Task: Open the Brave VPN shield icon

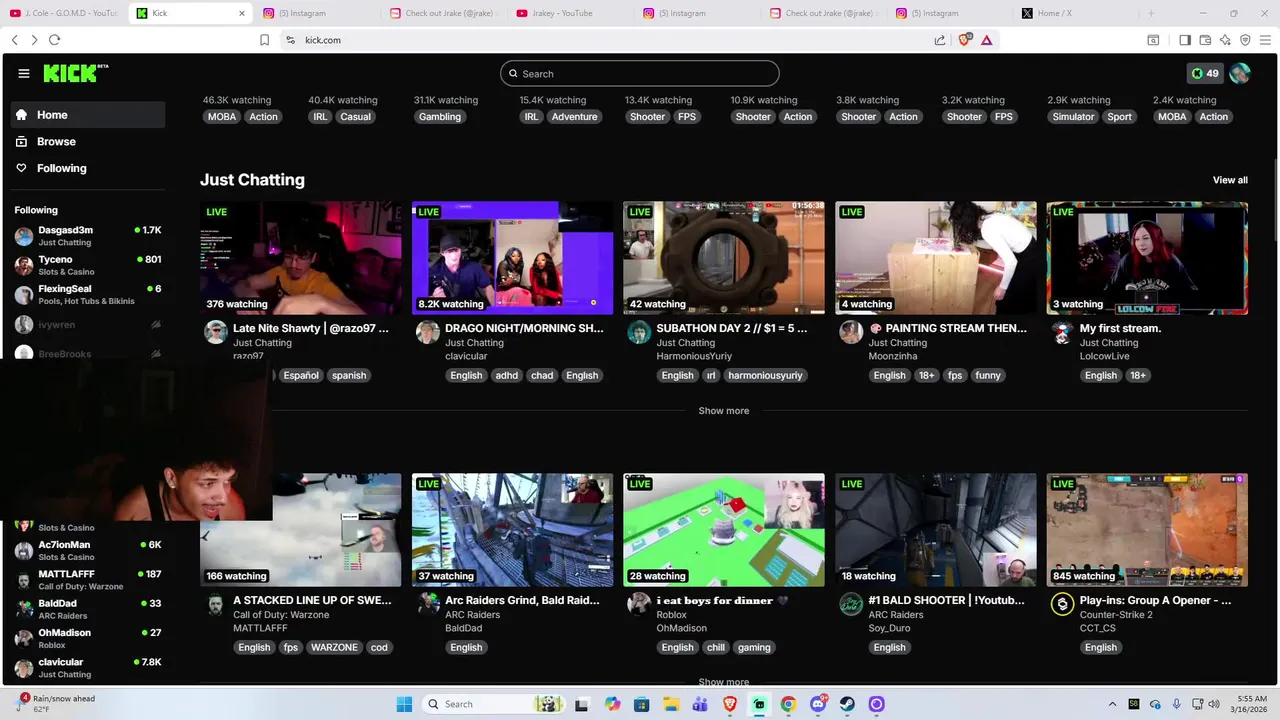Action: (1245, 40)
